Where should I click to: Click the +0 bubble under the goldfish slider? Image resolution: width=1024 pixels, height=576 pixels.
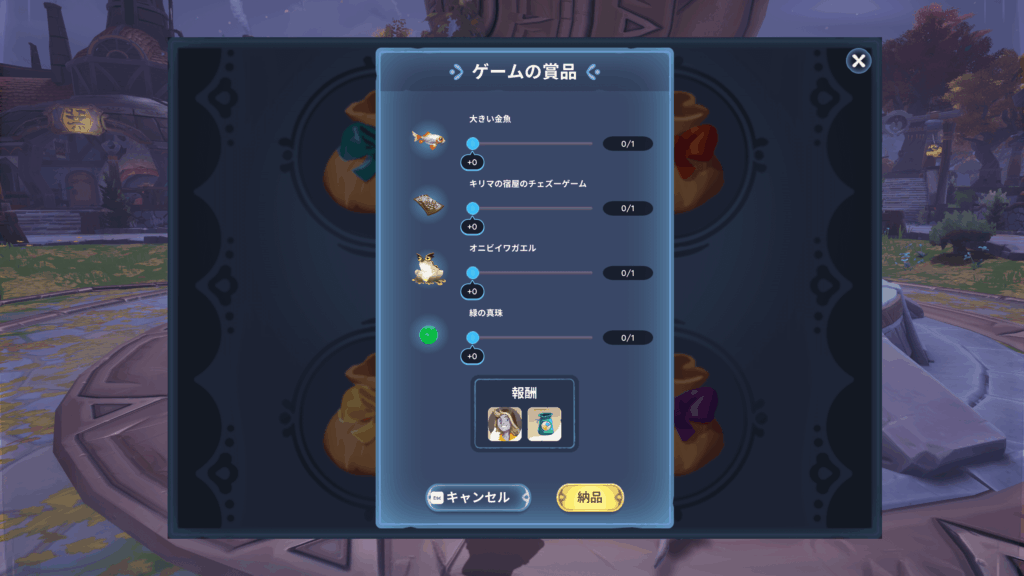tap(472, 162)
